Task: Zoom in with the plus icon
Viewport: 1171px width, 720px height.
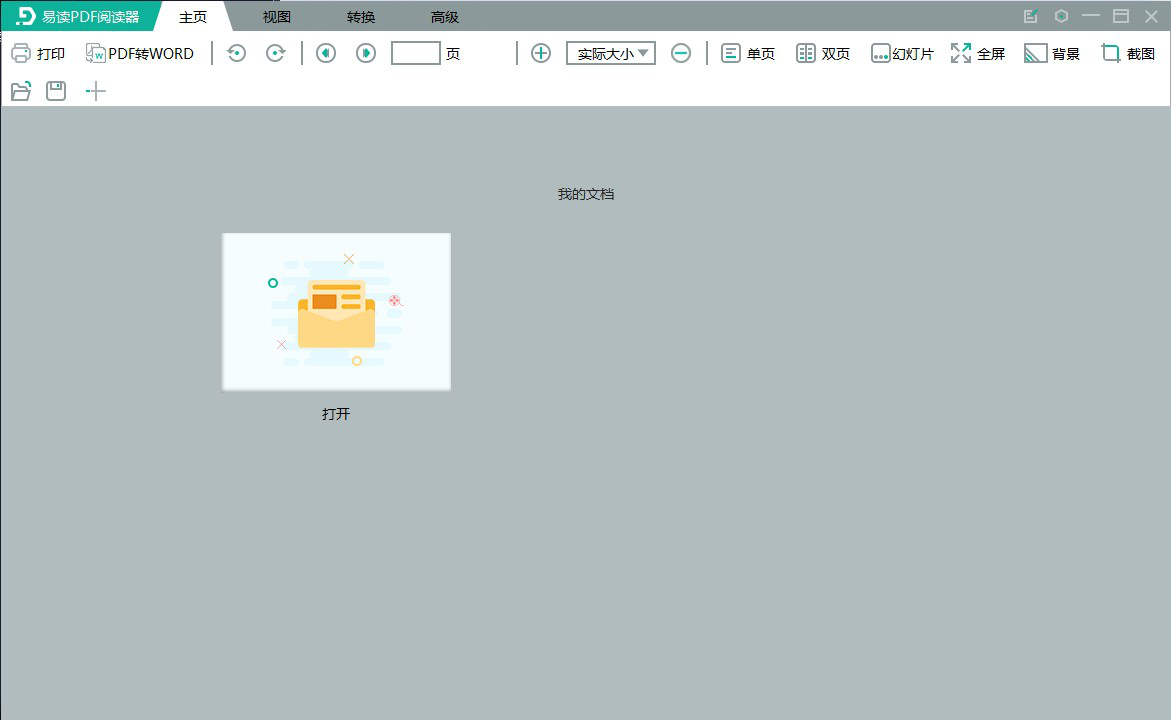Action: click(541, 53)
